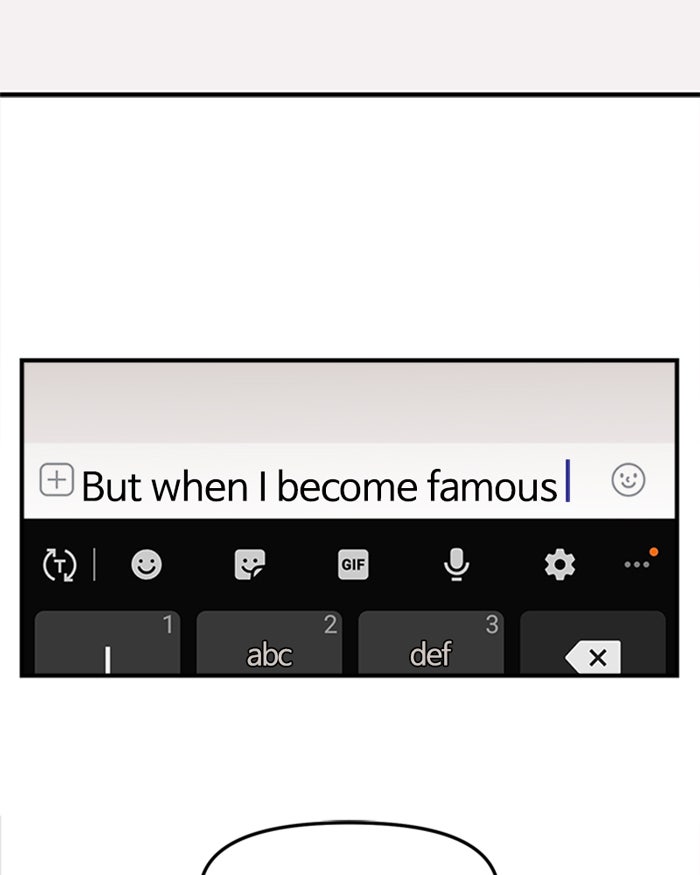This screenshot has height=875, width=700.
Task: Start voice input with the microphone icon
Action: tap(456, 565)
